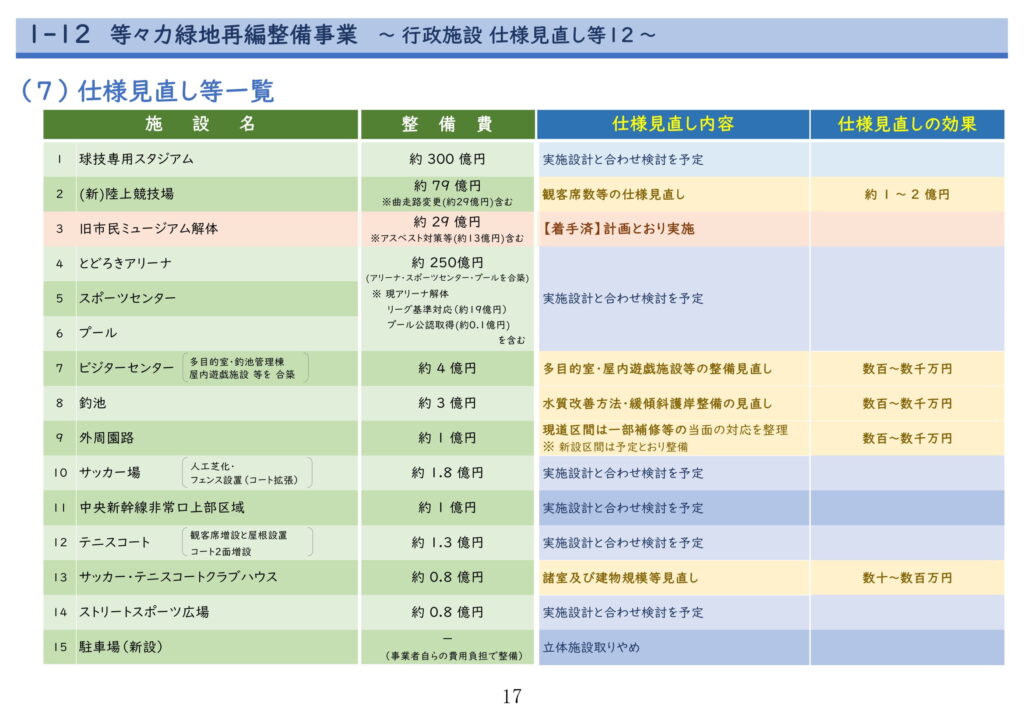The image size is (1024, 724).
Task: Click the 立体施設取りやめ cell
Action: (x=591, y=647)
